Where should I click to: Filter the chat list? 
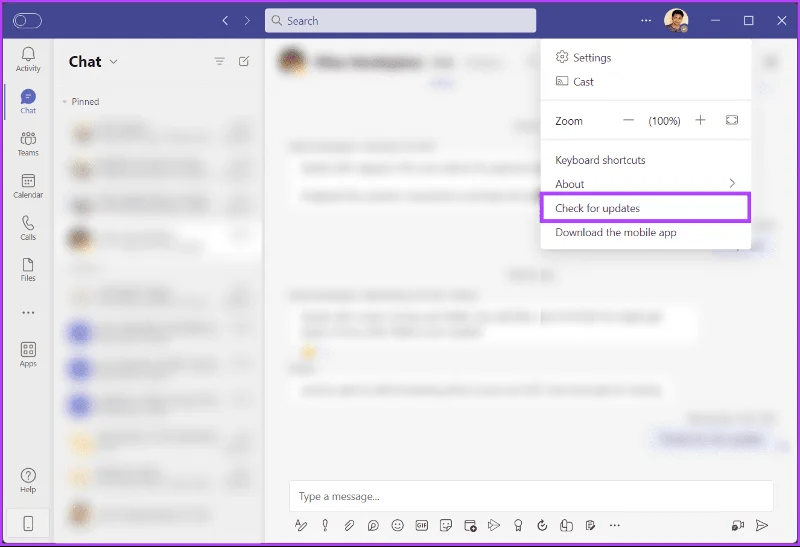coord(219,62)
